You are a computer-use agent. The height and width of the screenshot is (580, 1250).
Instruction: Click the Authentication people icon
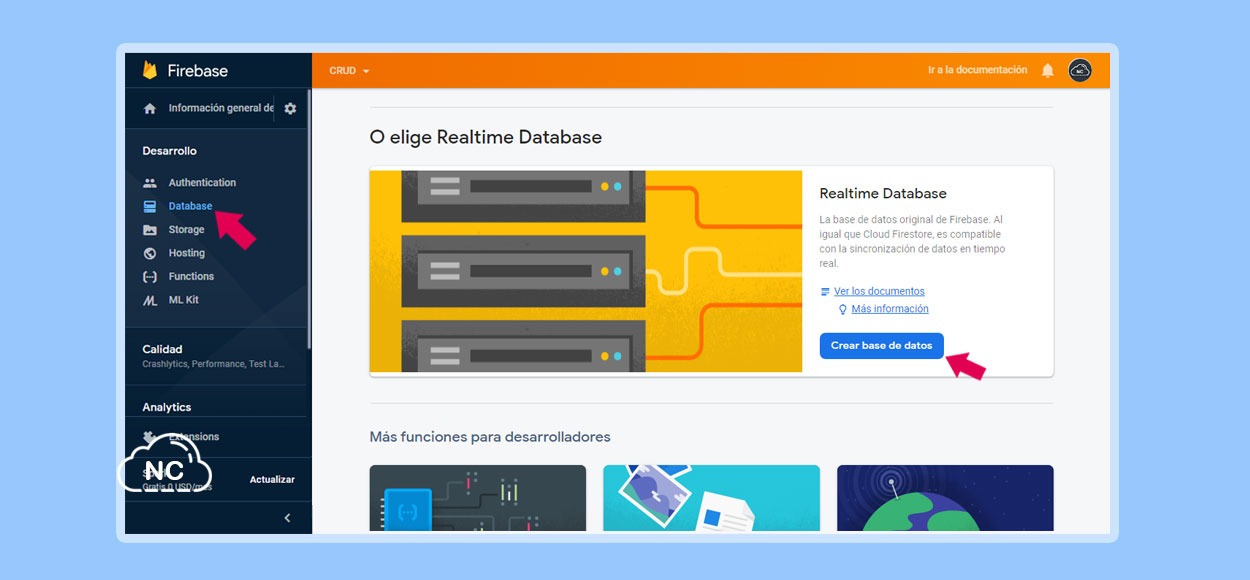pos(150,183)
